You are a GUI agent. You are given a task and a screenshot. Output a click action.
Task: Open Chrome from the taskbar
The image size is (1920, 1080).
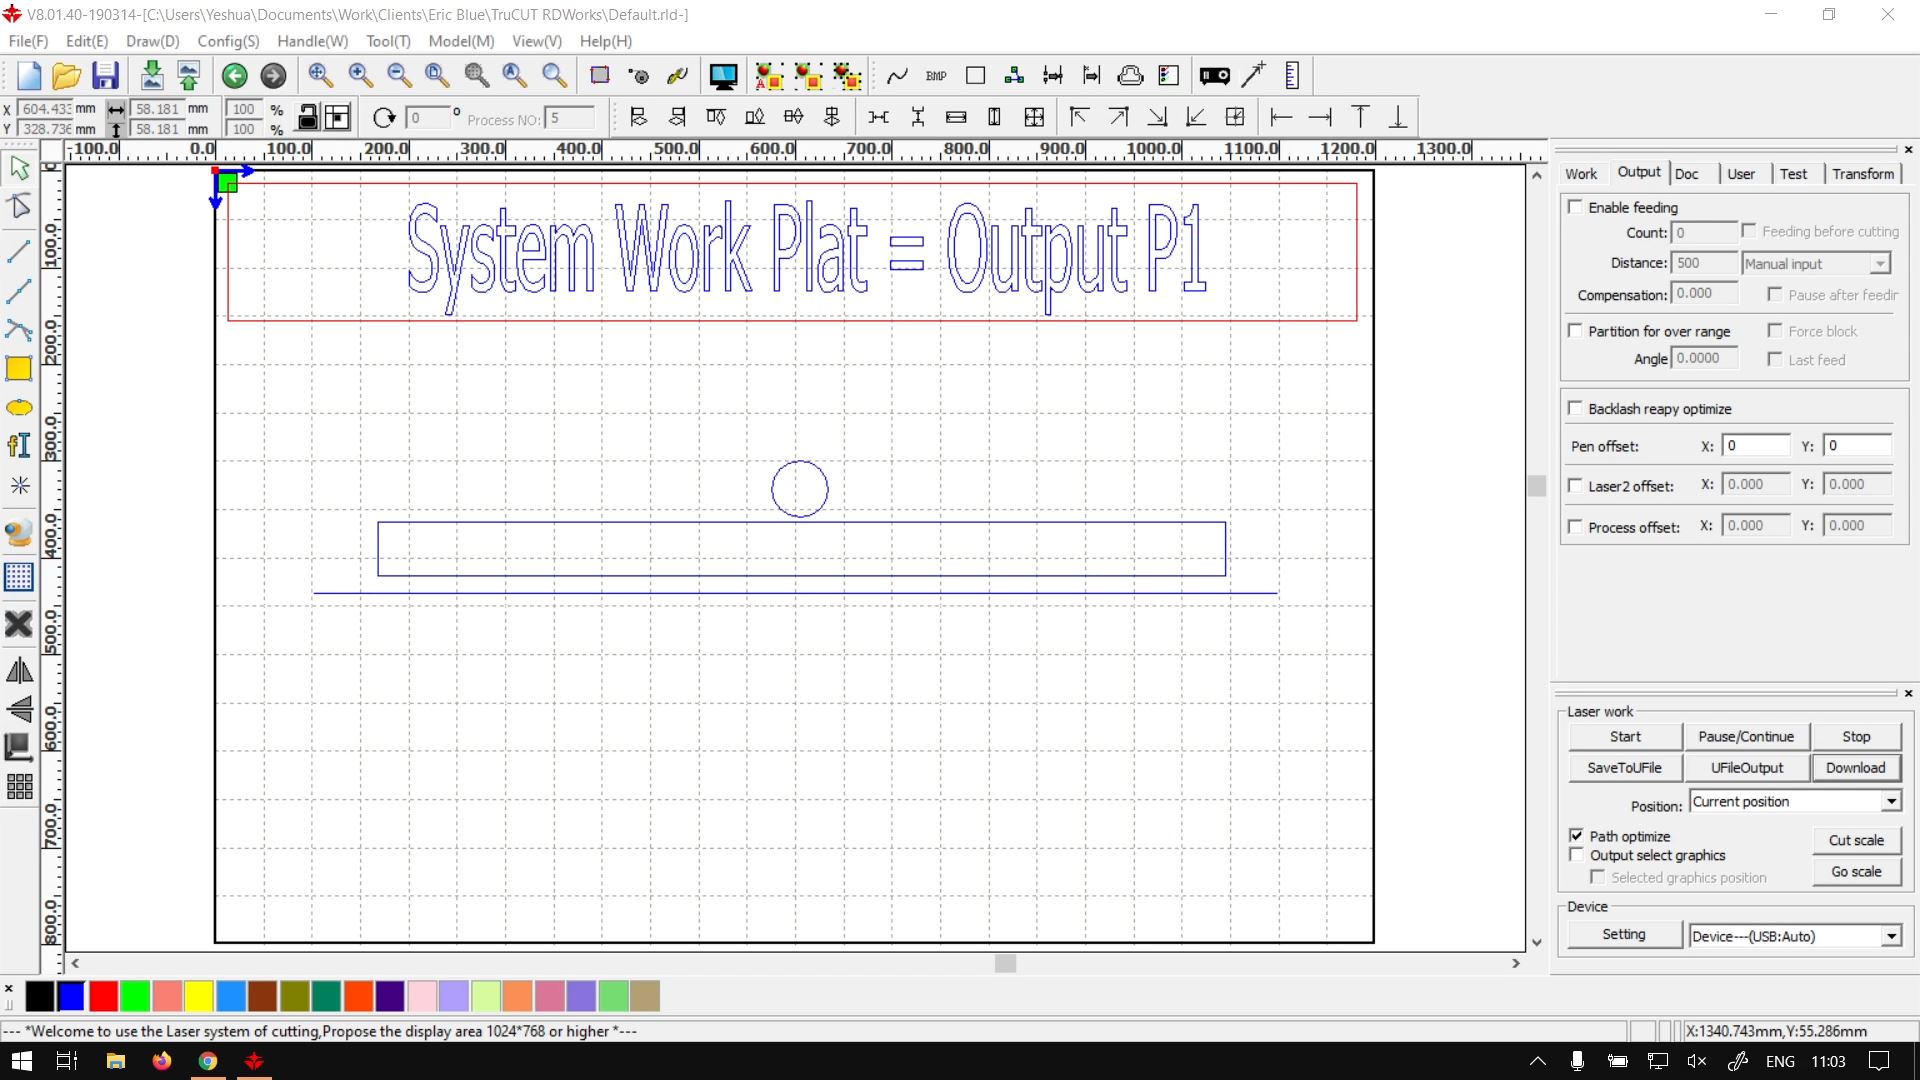pyautogui.click(x=208, y=1061)
